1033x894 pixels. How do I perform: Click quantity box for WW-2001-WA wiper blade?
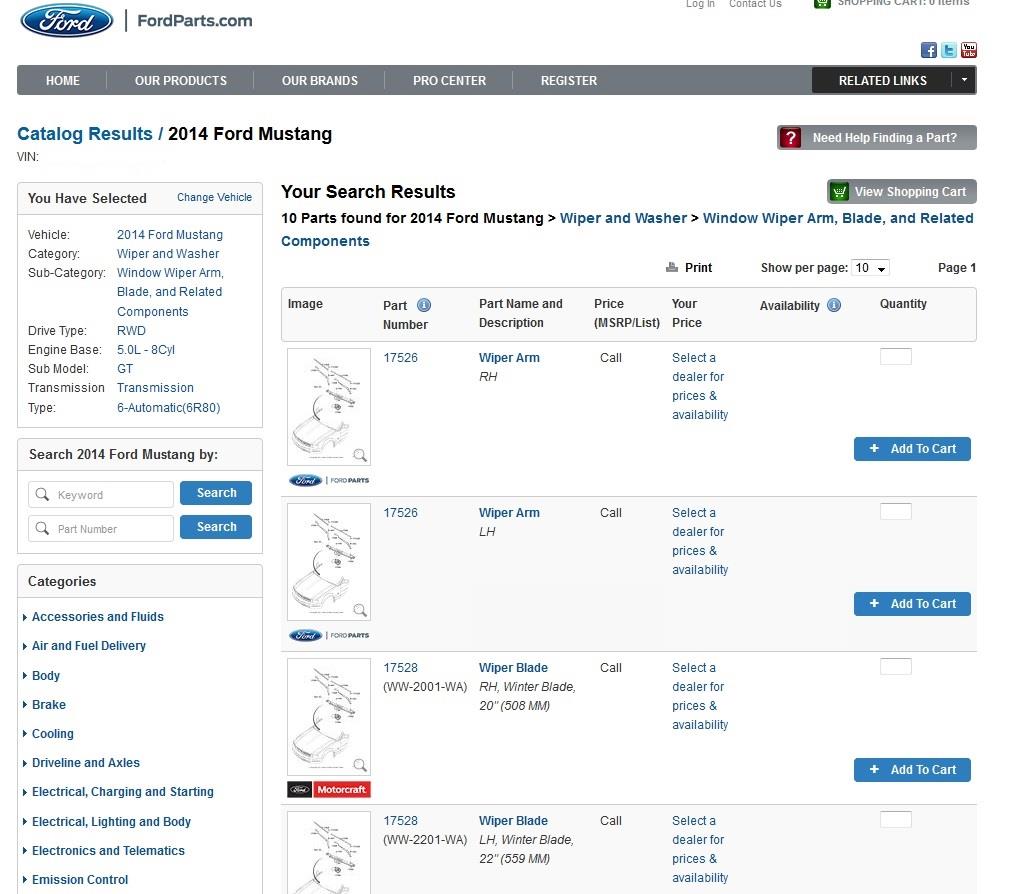click(x=896, y=666)
